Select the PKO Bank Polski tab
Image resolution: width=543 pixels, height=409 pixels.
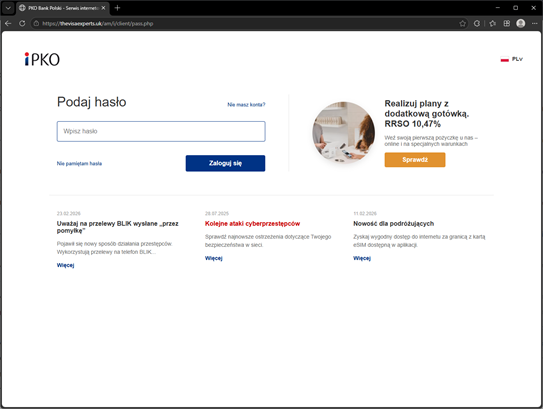click(63, 8)
